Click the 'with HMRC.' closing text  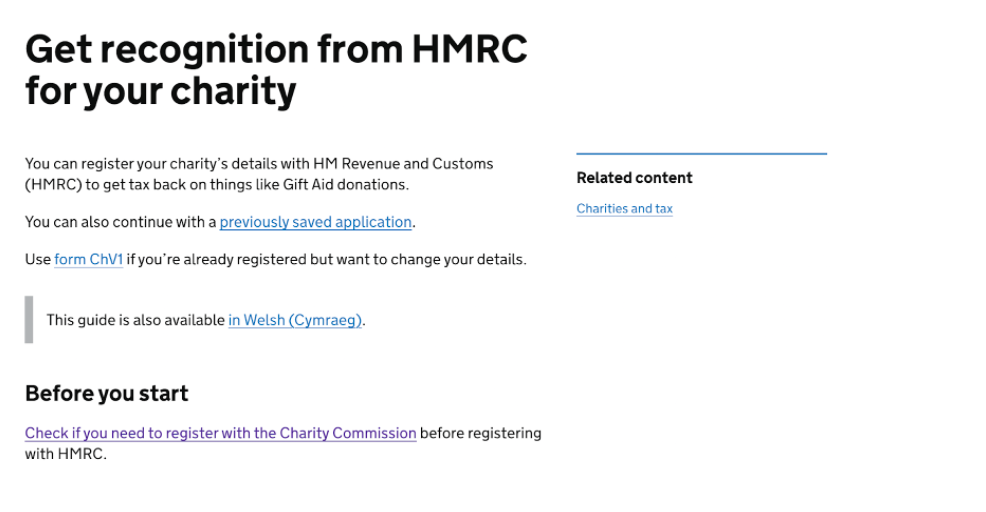click(x=65, y=454)
